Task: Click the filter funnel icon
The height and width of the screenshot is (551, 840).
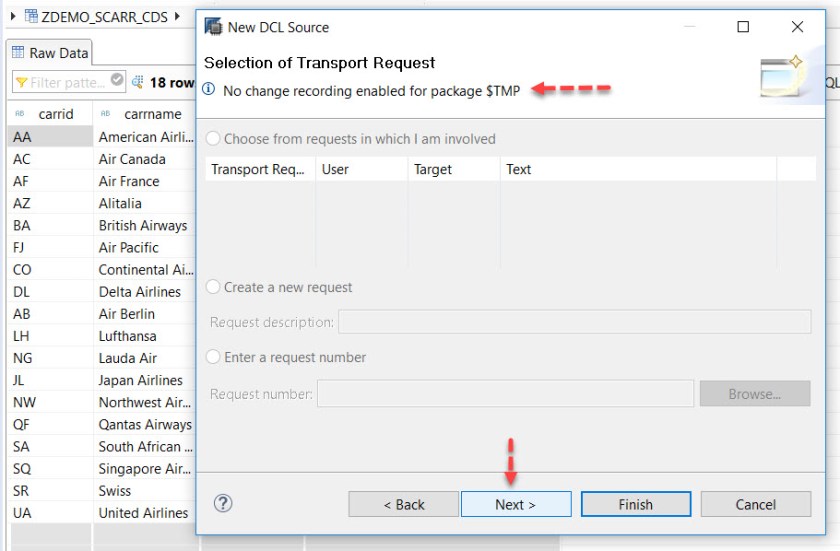Action: [21, 82]
